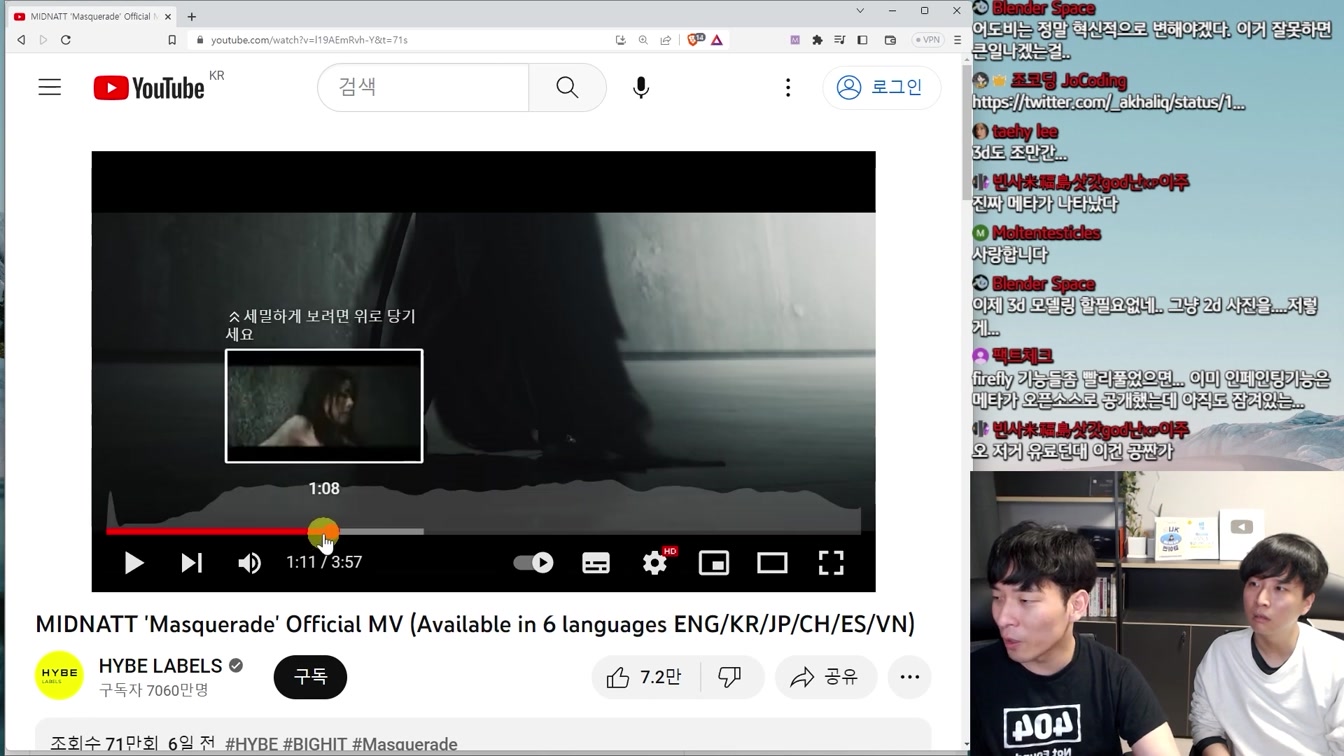
Task: Open the HYBE LABELS channel name link
Action: (x=160, y=666)
